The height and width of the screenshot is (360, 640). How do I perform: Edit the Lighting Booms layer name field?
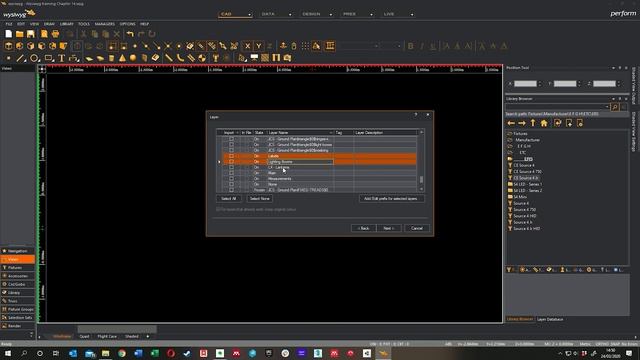click(x=300, y=162)
